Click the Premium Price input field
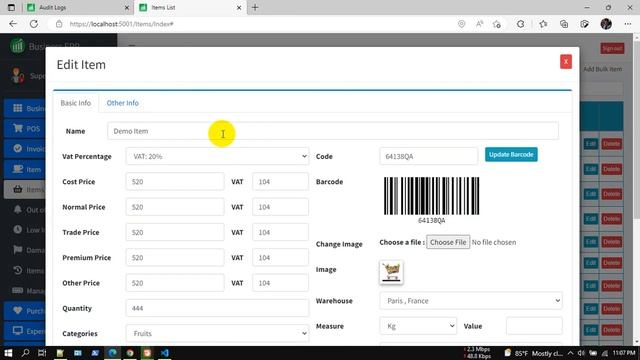 [175, 258]
